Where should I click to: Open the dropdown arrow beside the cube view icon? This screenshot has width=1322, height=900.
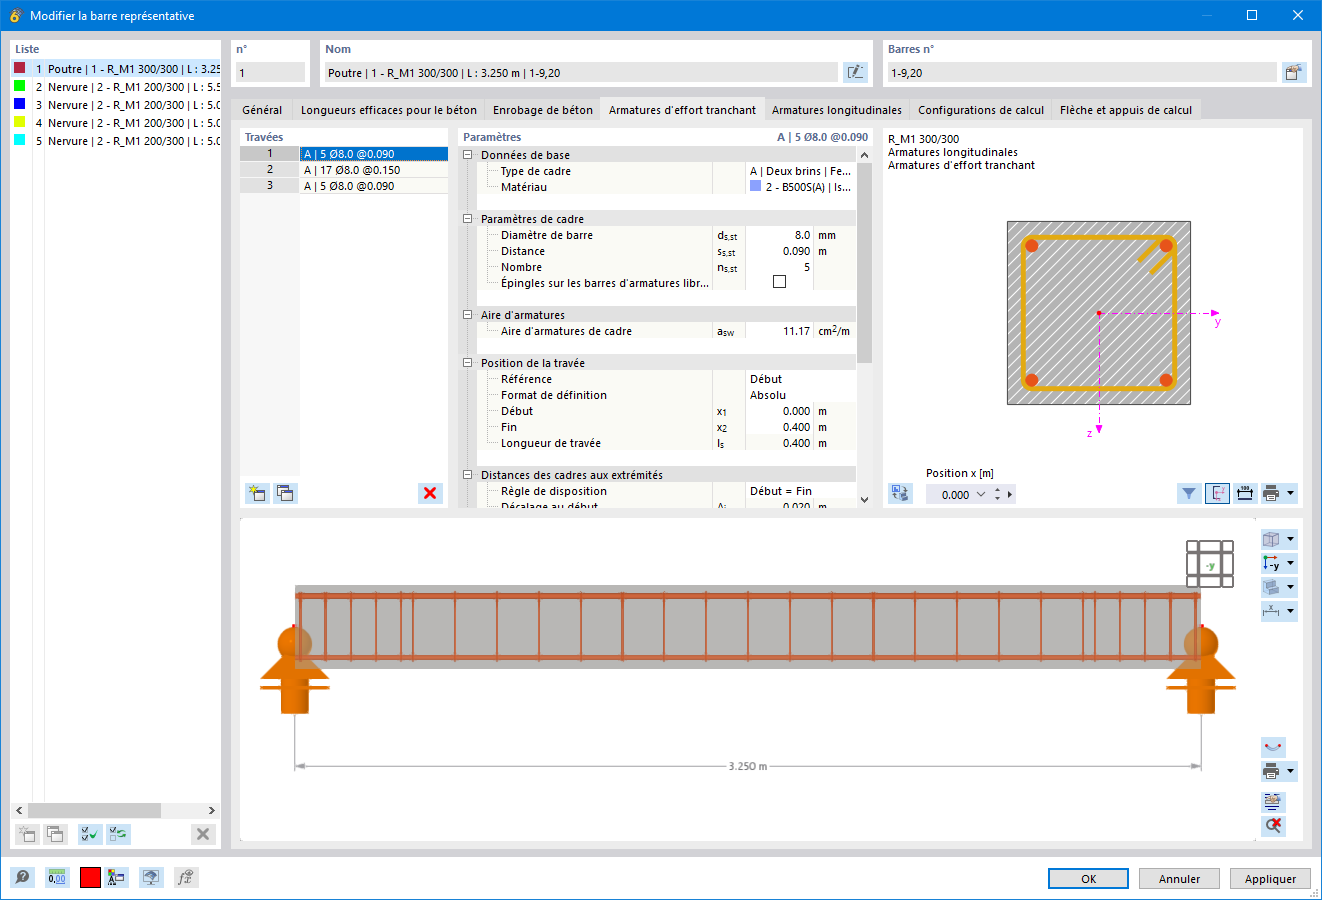point(1291,539)
